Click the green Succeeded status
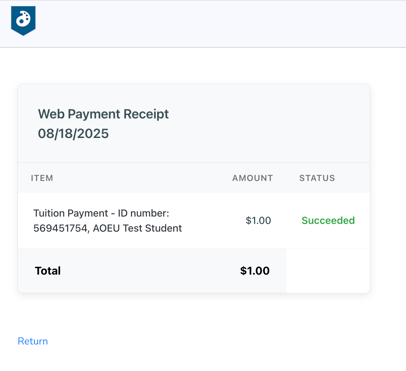Screen dimensions: 406x371 328,220
